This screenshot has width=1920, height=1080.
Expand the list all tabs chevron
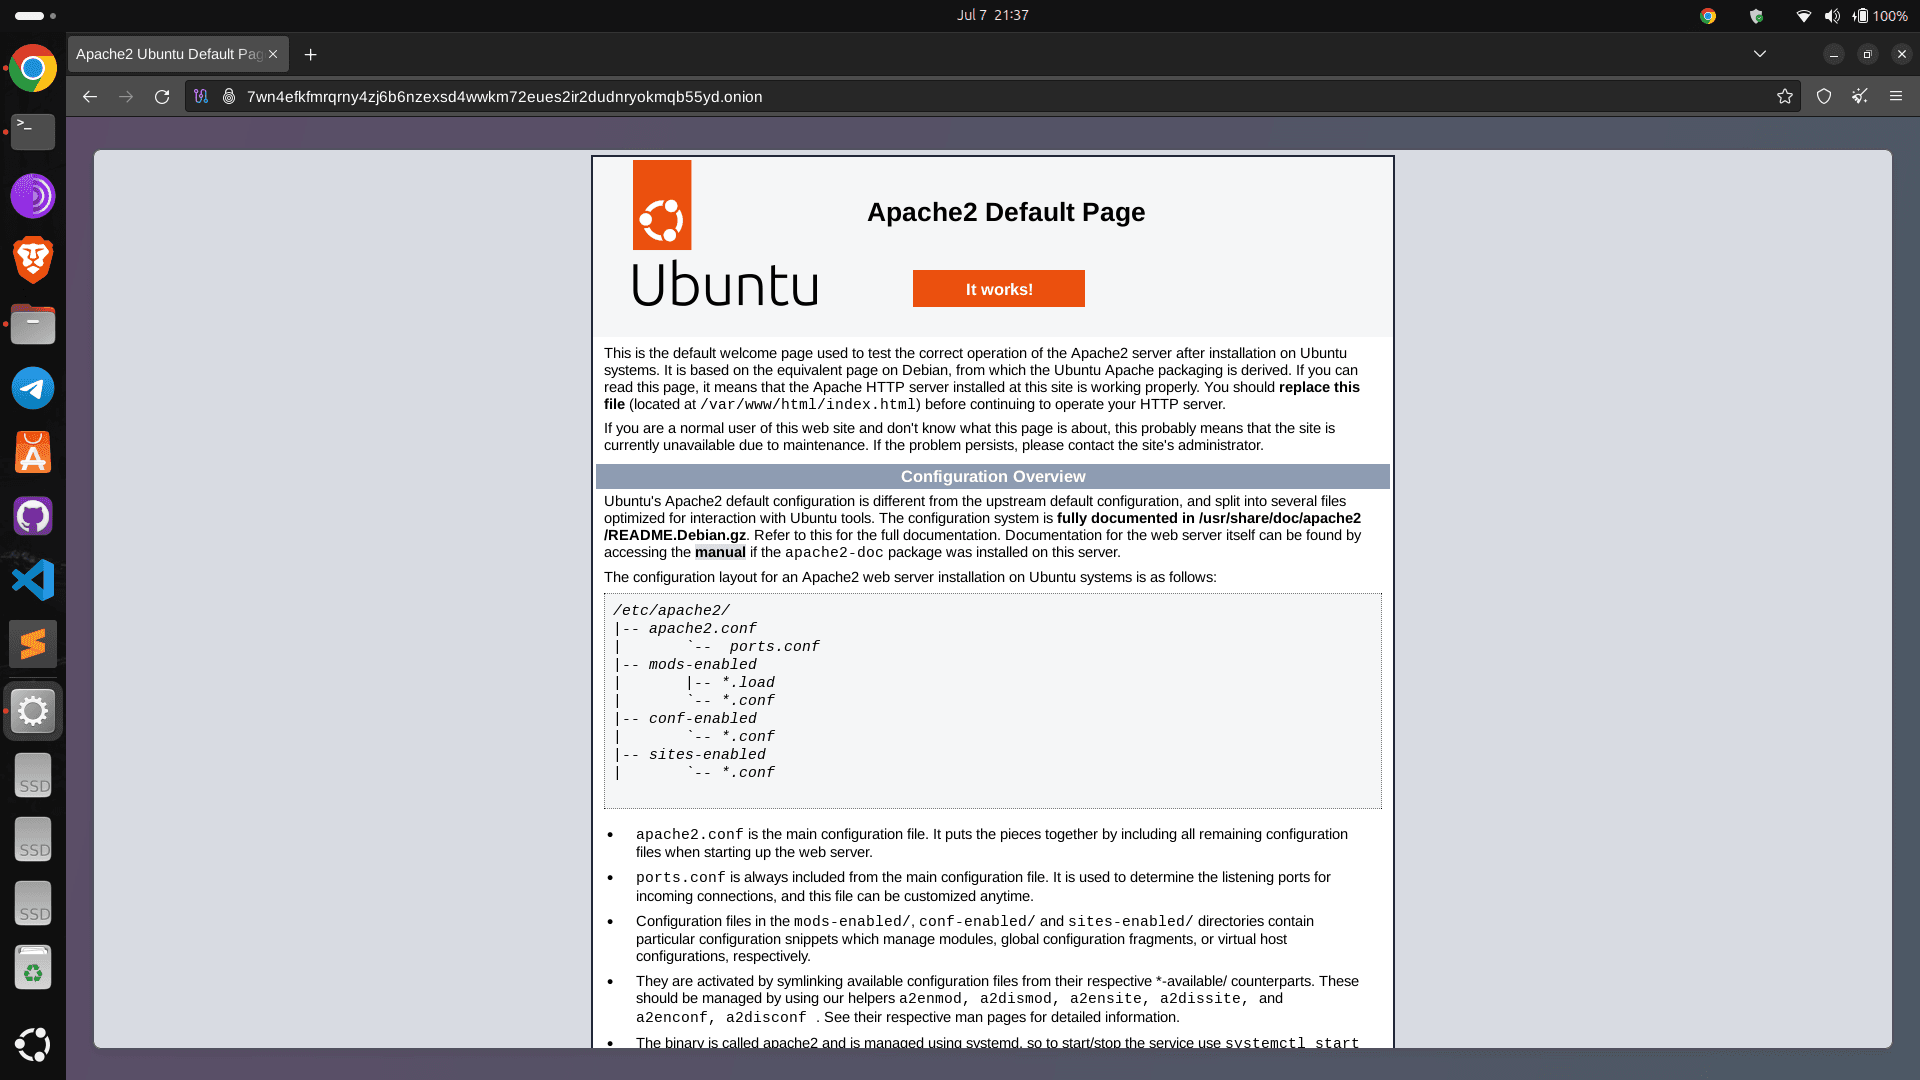tap(1760, 54)
